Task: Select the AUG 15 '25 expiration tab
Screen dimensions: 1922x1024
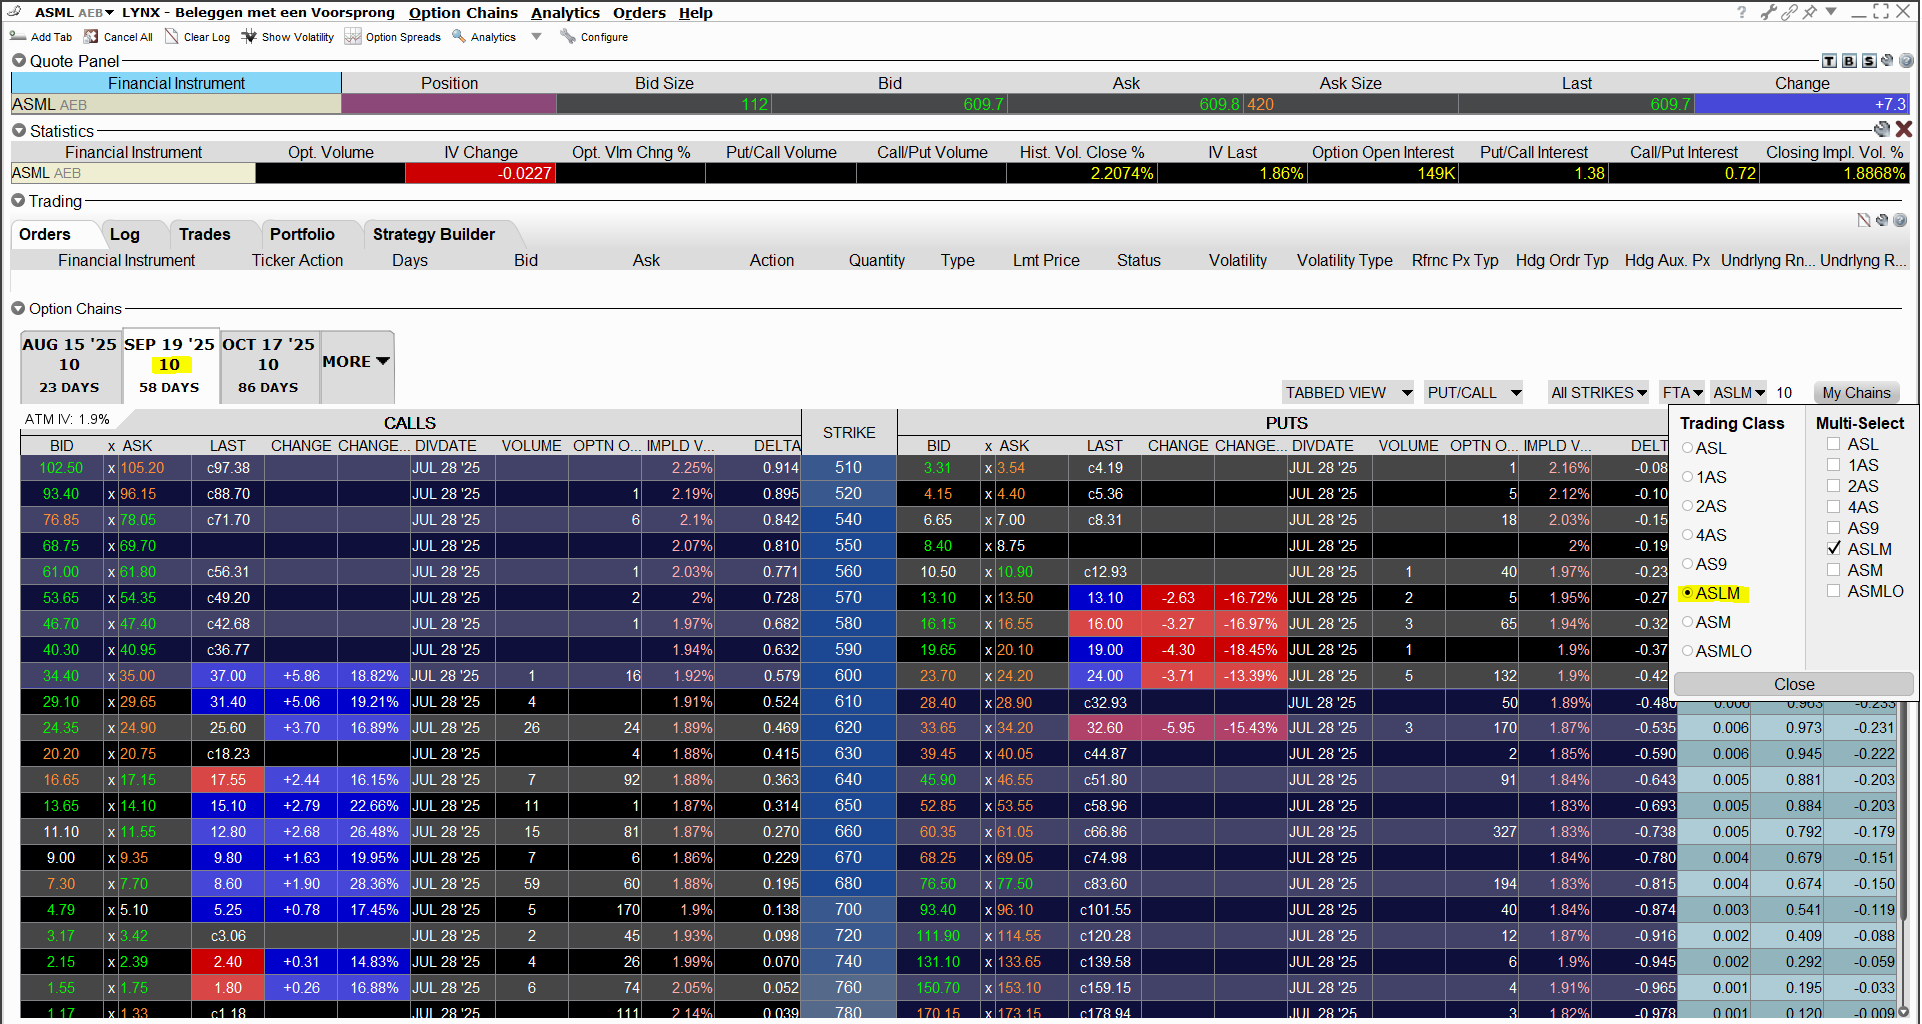Action: pyautogui.click(x=70, y=365)
